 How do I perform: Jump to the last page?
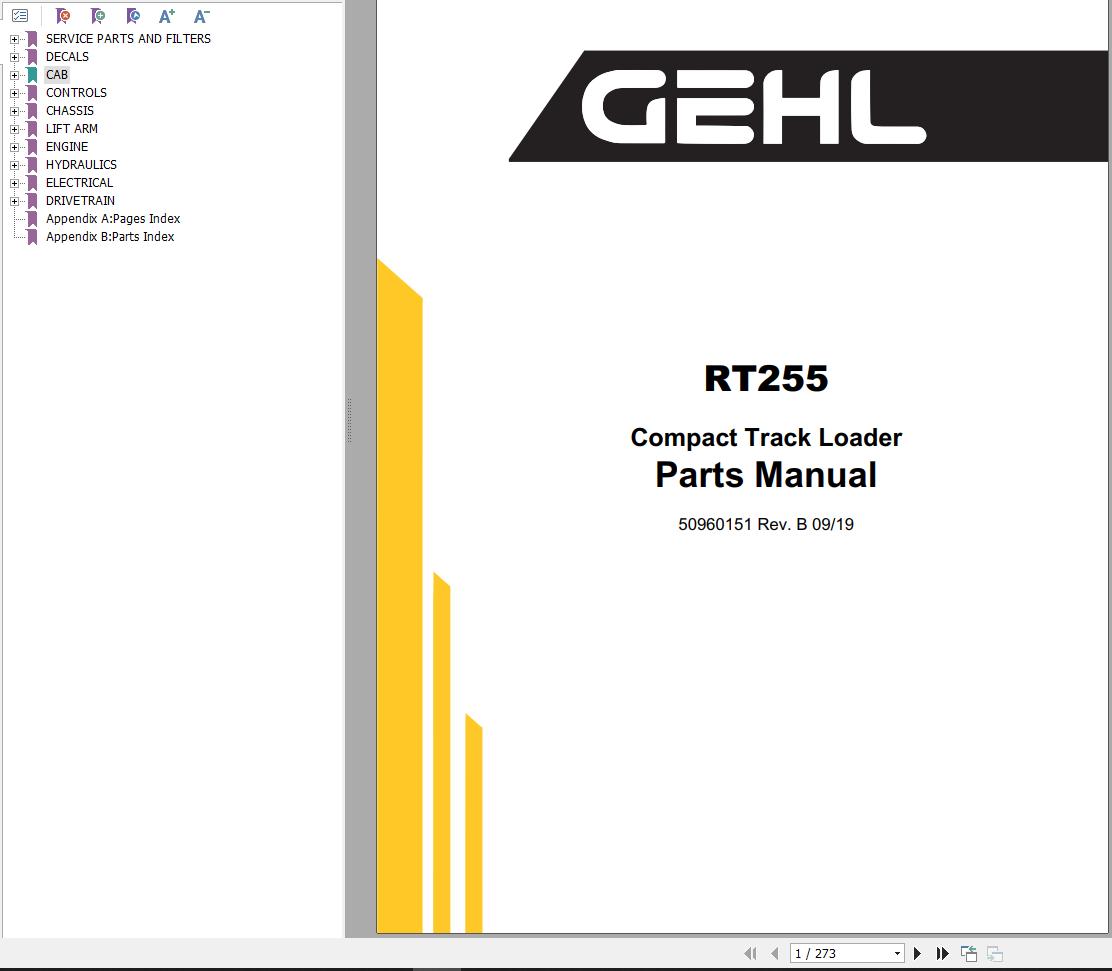click(x=942, y=953)
